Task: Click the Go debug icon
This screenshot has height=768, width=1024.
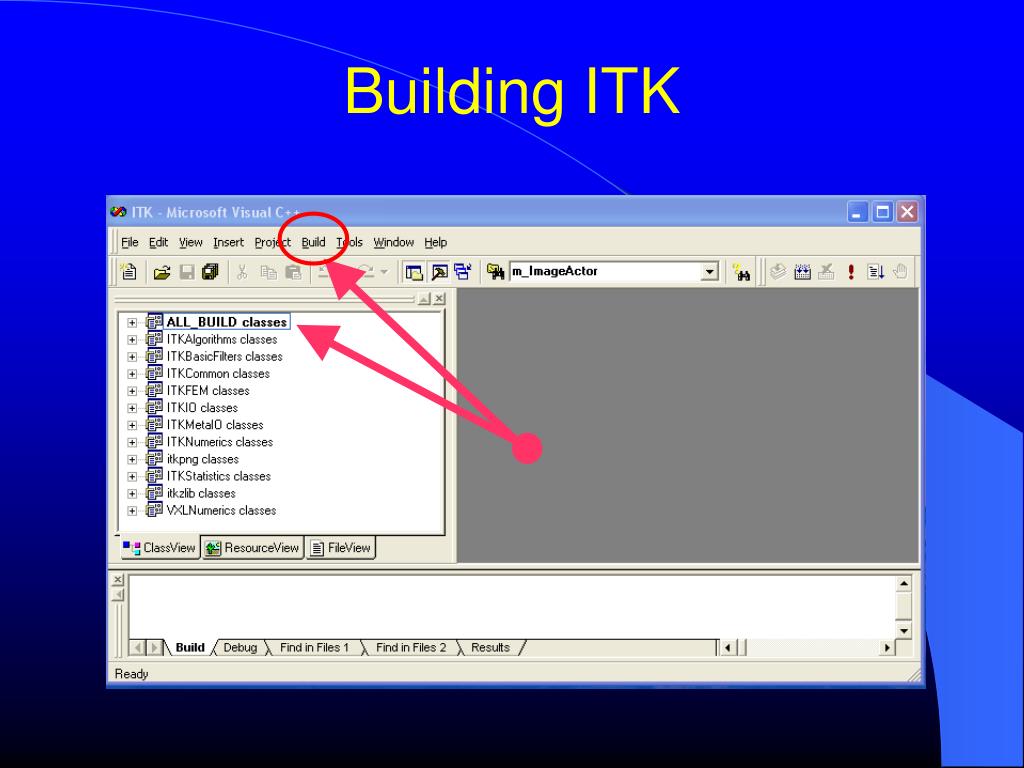Action: [876, 272]
